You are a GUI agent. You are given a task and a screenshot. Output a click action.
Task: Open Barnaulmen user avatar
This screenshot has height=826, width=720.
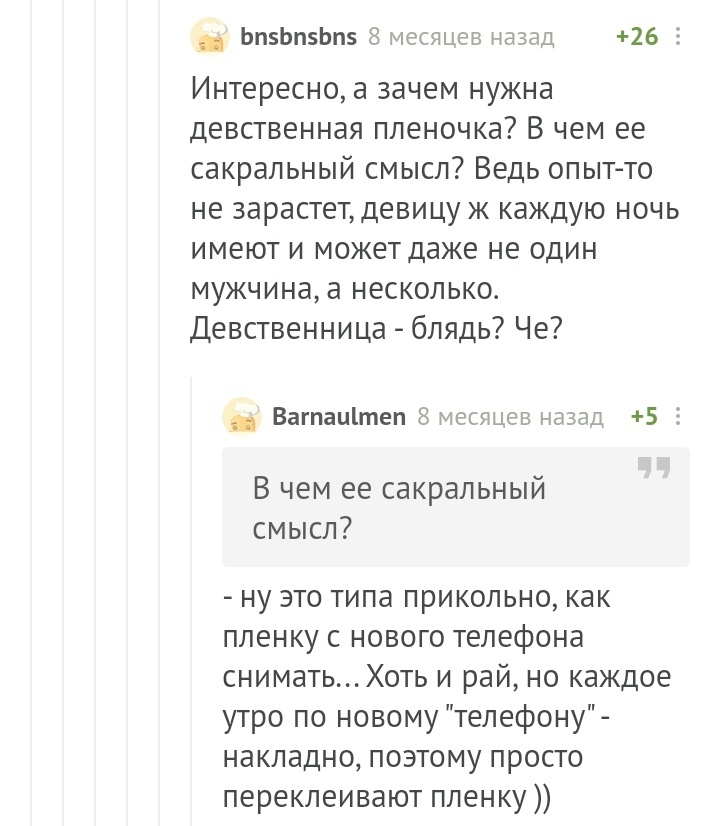tap(242, 417)
